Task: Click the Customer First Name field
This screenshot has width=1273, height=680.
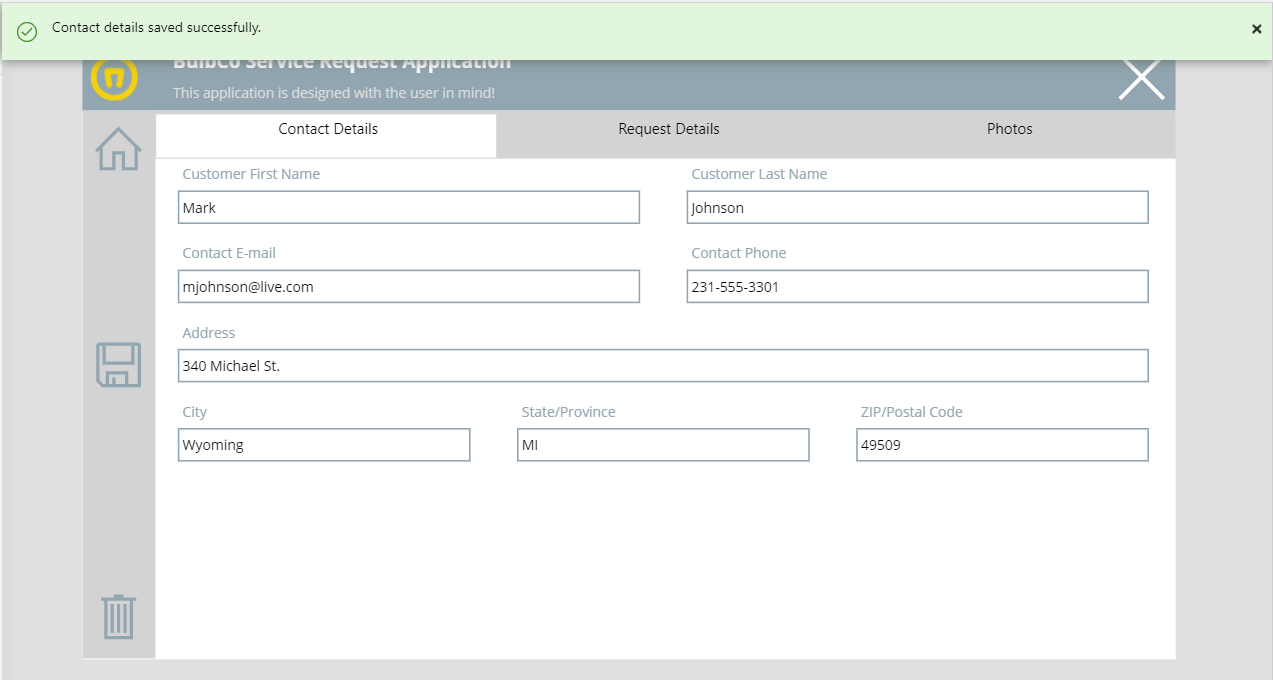Action: pos(408,207)
